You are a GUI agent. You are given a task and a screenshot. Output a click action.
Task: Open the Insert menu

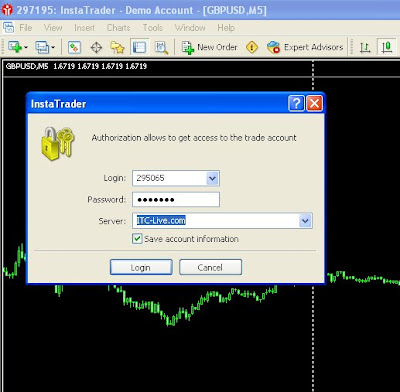(x=84, y=28)
